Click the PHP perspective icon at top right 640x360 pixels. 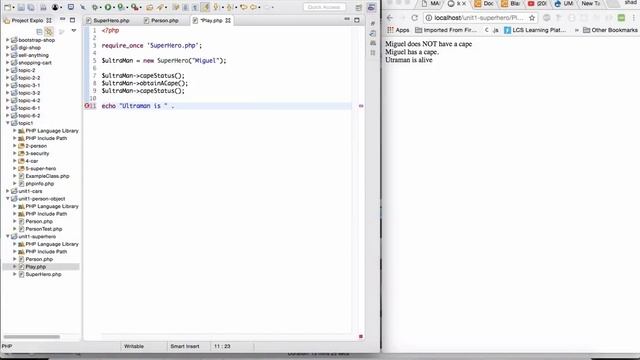371,7
